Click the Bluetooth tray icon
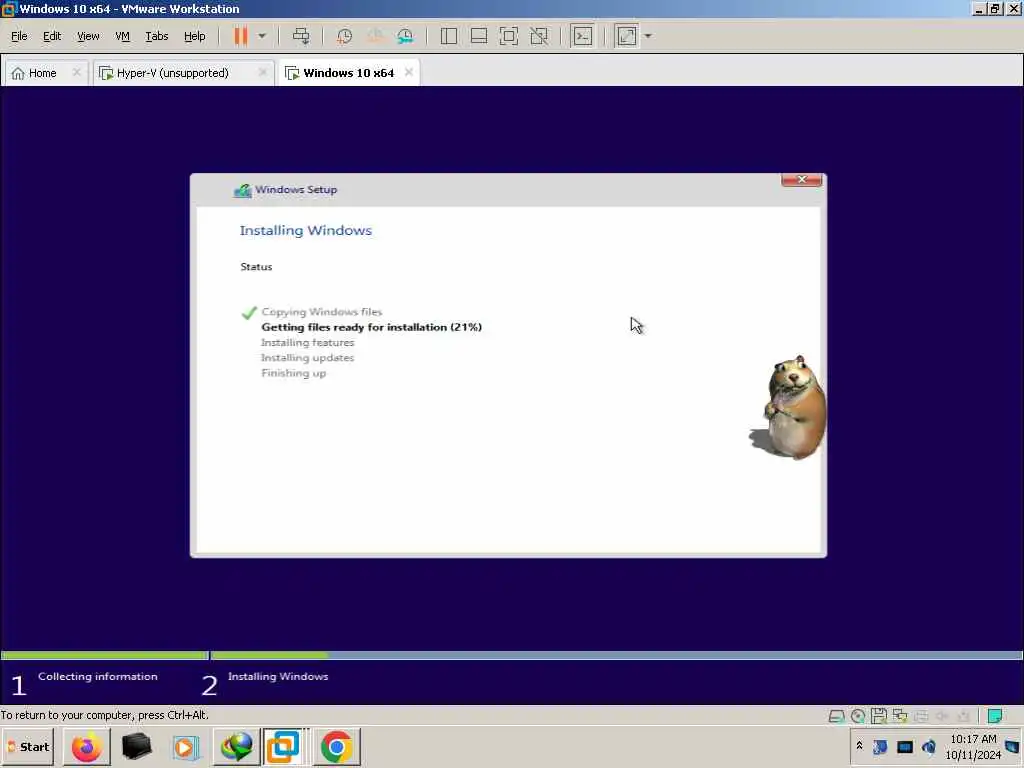 click(880, 746)
